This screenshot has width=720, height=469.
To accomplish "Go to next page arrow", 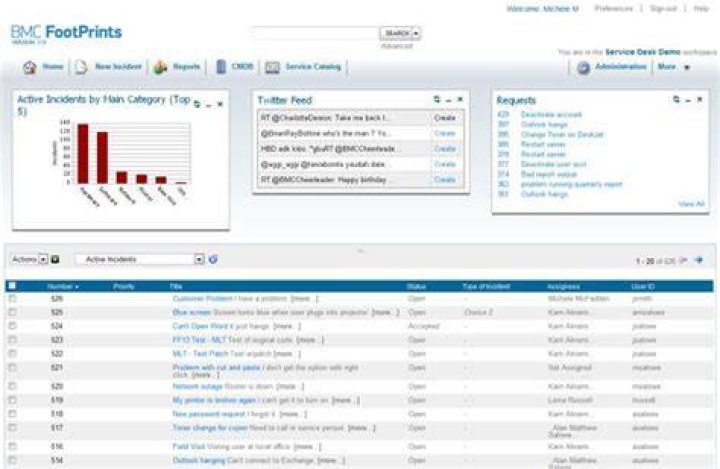I will pyautogui.click(x=699, y=260).
